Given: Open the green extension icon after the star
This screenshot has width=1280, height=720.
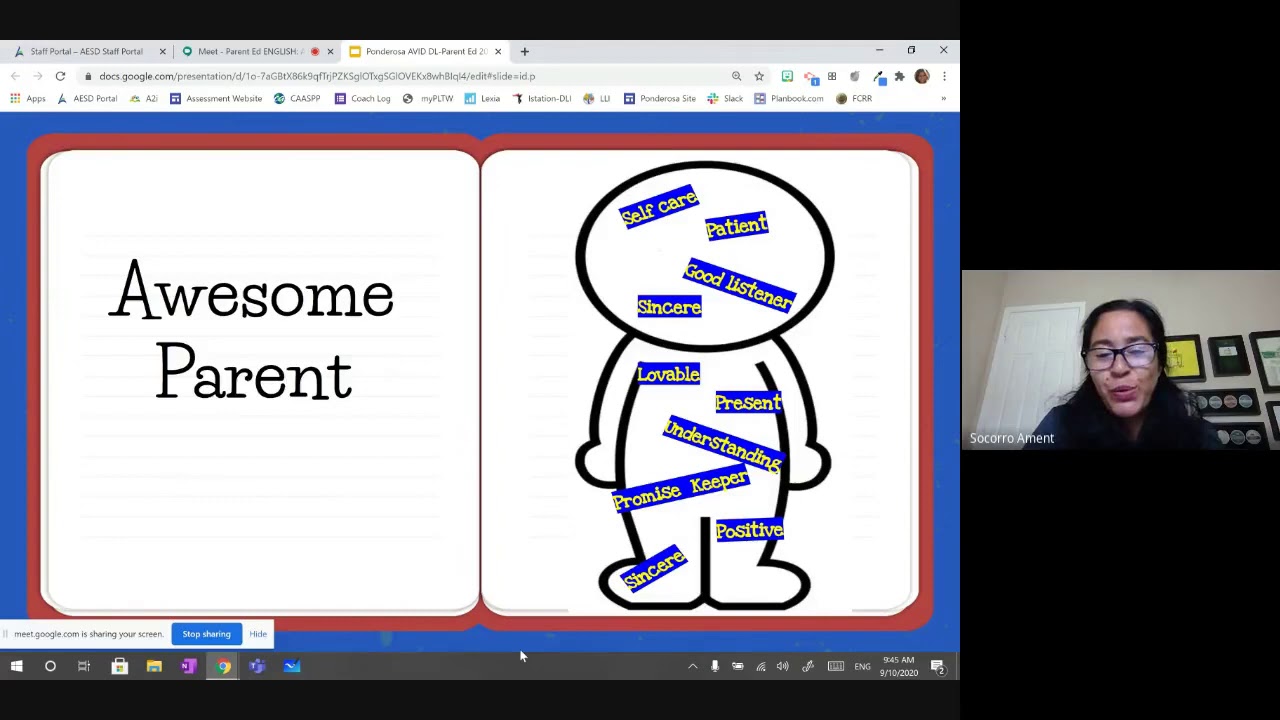Looking at the screenshot, I should [787, 76].
